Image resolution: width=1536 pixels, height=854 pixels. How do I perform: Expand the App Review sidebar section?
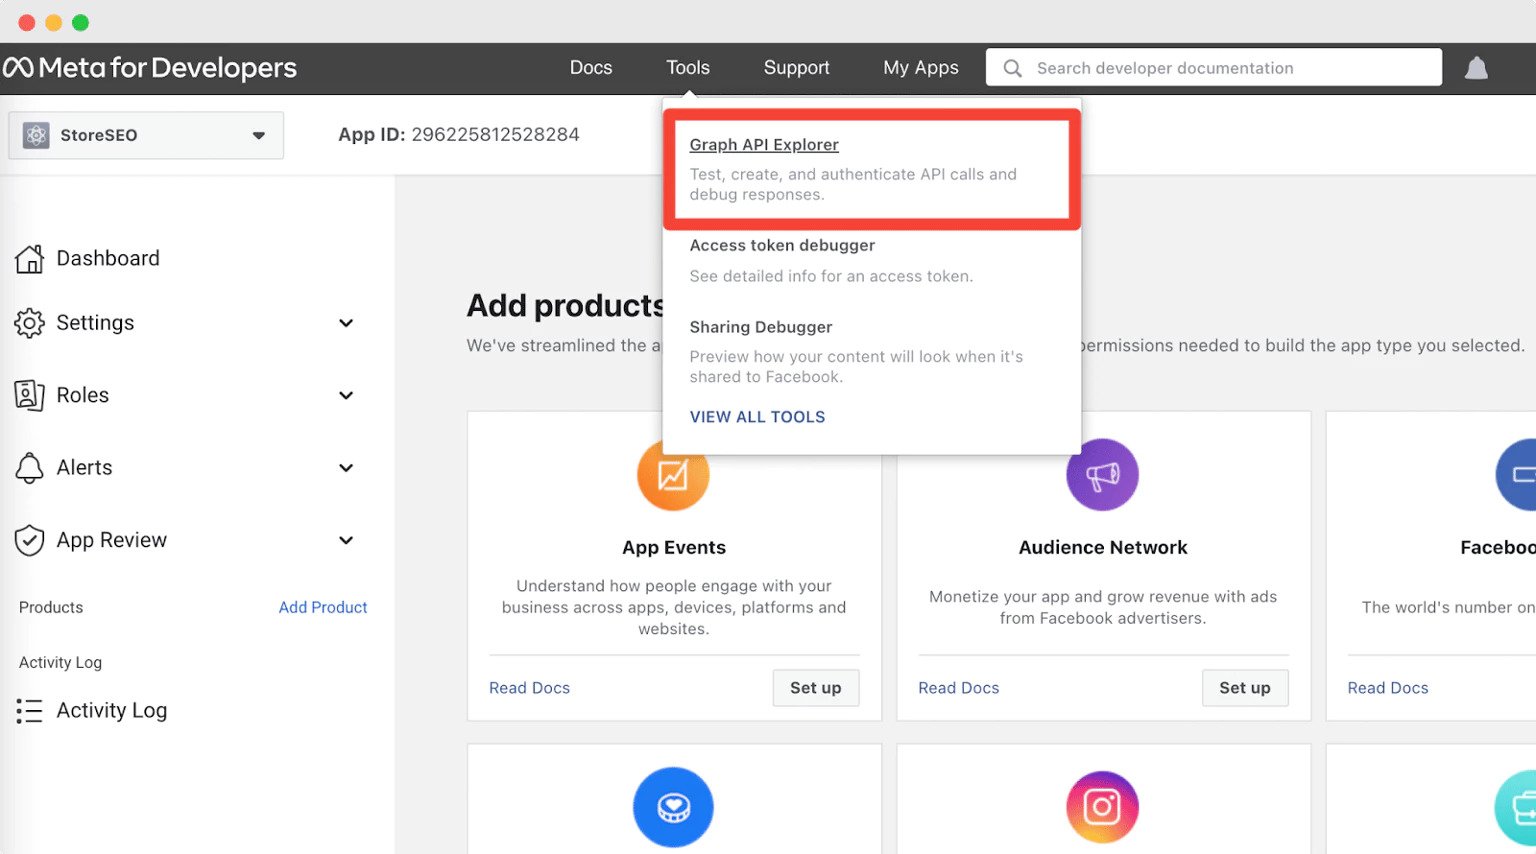click(346, 540)
